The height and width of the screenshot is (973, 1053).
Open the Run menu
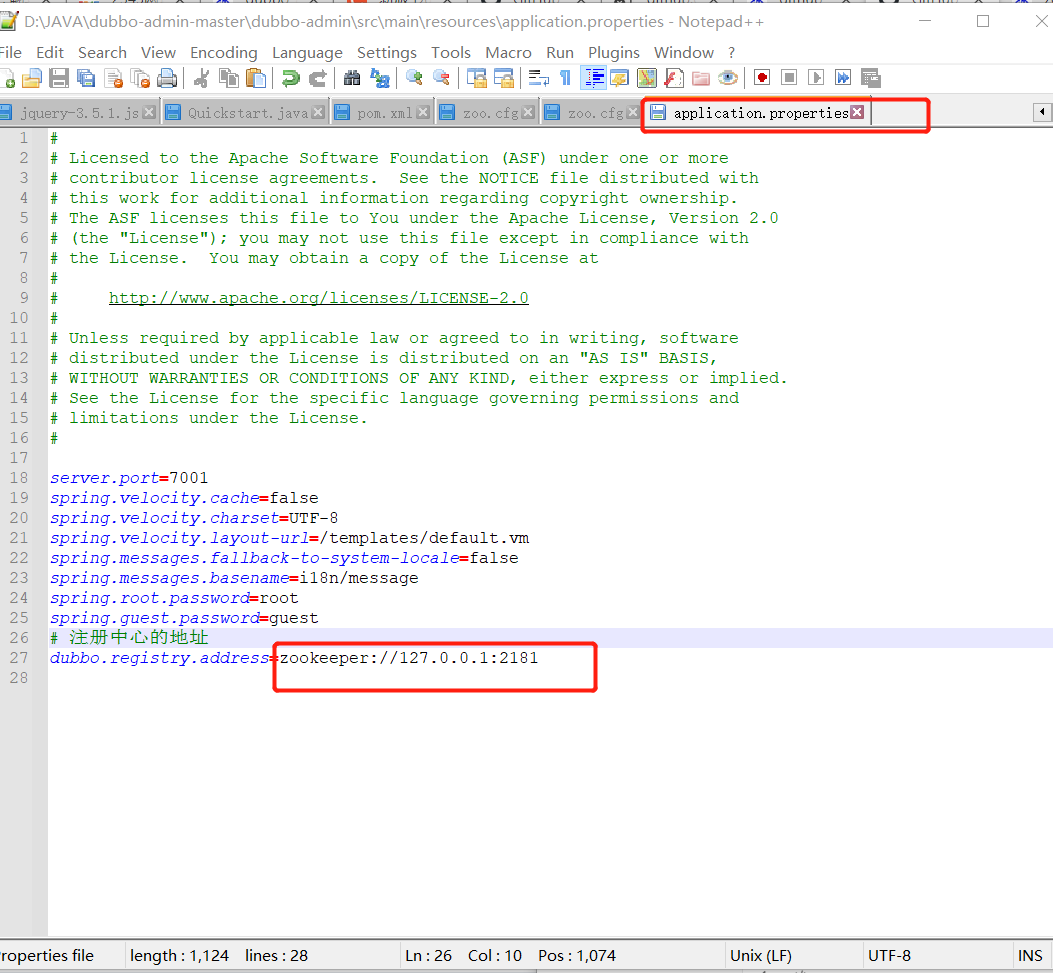pyautogui.click(x=560, y=52)
